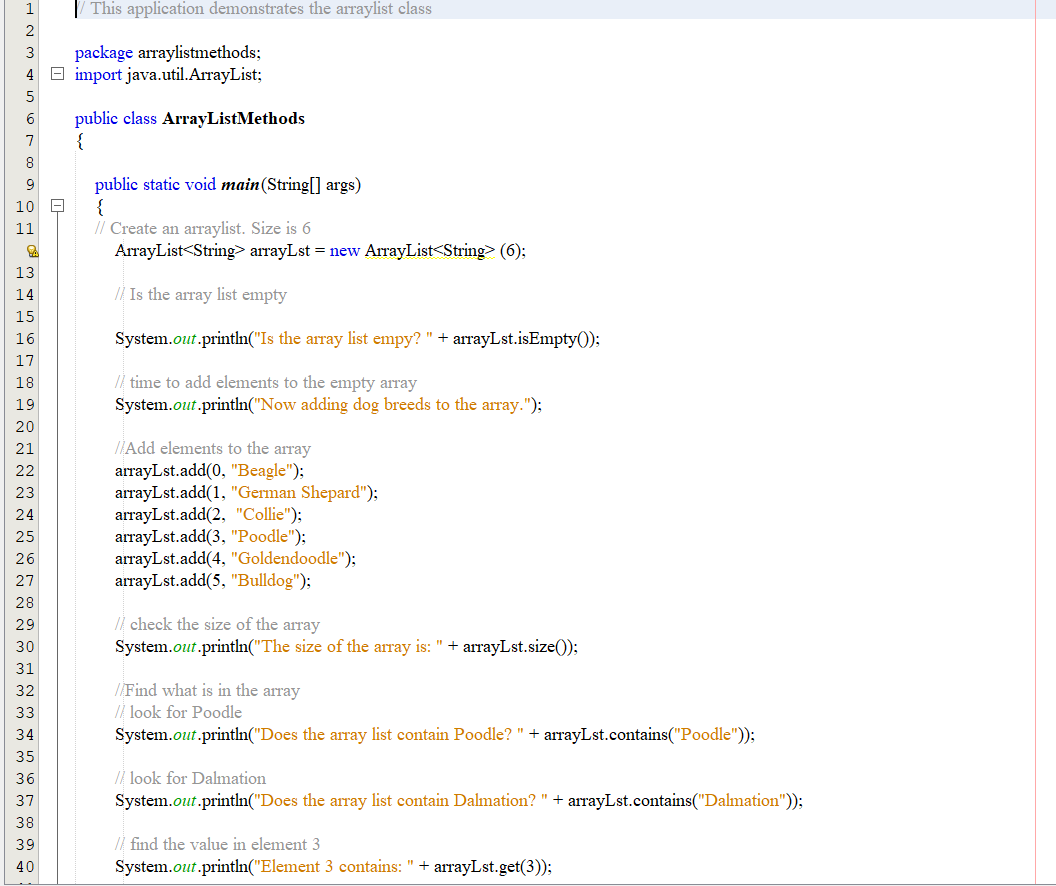Collapse the main method fold marker on line 10
Image resolution: width=1056 pixels, height=886 pixels.
(58, 206)
